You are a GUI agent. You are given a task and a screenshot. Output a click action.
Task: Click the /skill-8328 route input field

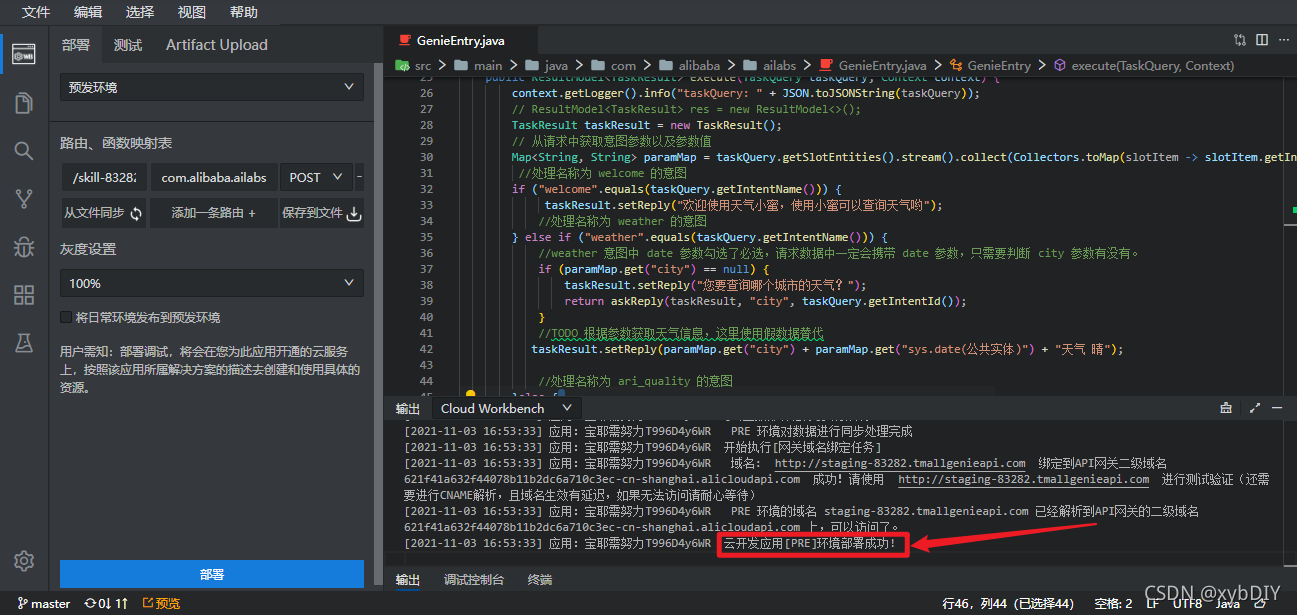[104, 177]
